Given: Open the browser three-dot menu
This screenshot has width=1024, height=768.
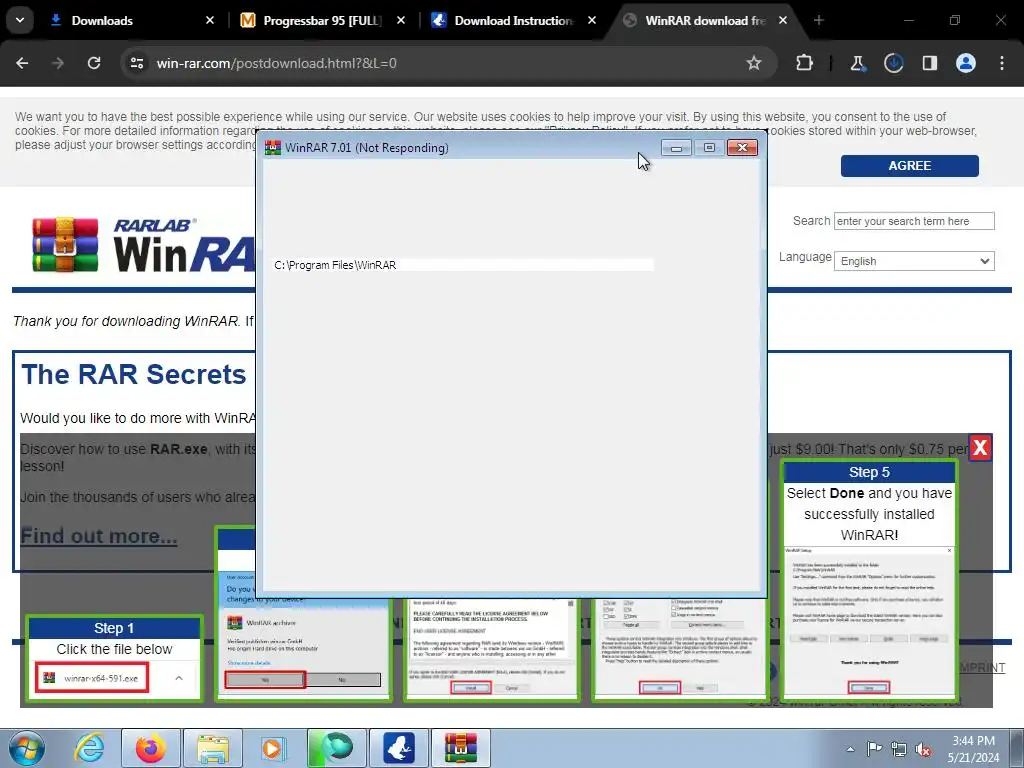Looking at the screenshot, I should click(1002, 63).
